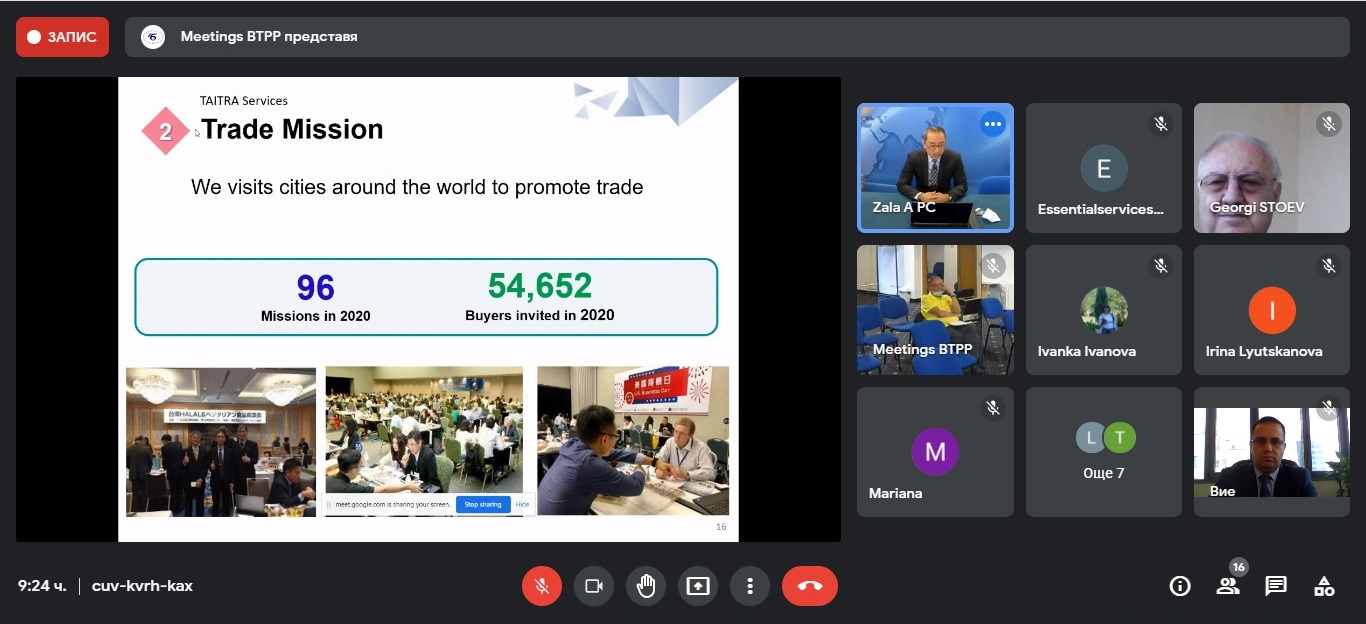The image size is (1366, 624).
Task: Click the 'Missions in 2020' caption
Action: (316, 316)
